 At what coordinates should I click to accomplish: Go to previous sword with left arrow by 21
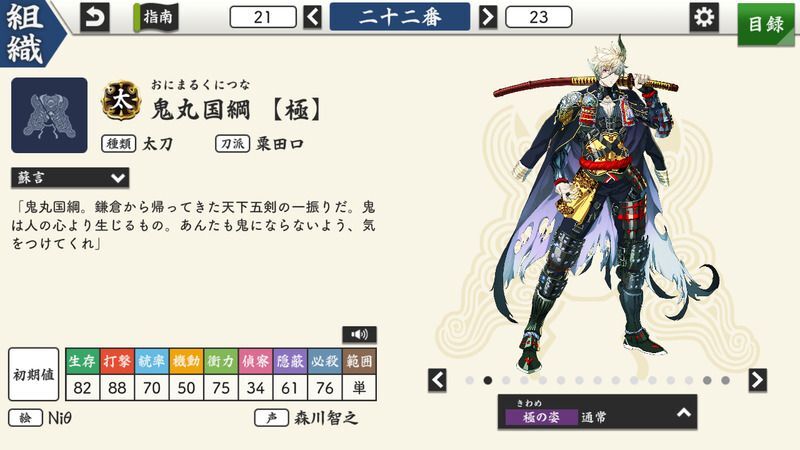312,17
